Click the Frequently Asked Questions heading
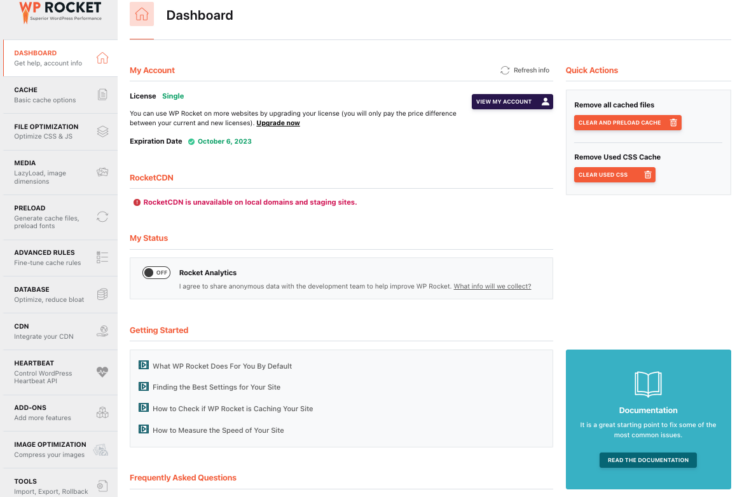This screenshot has width=742, height=497. pyautogui.click(x=183, y=478)
